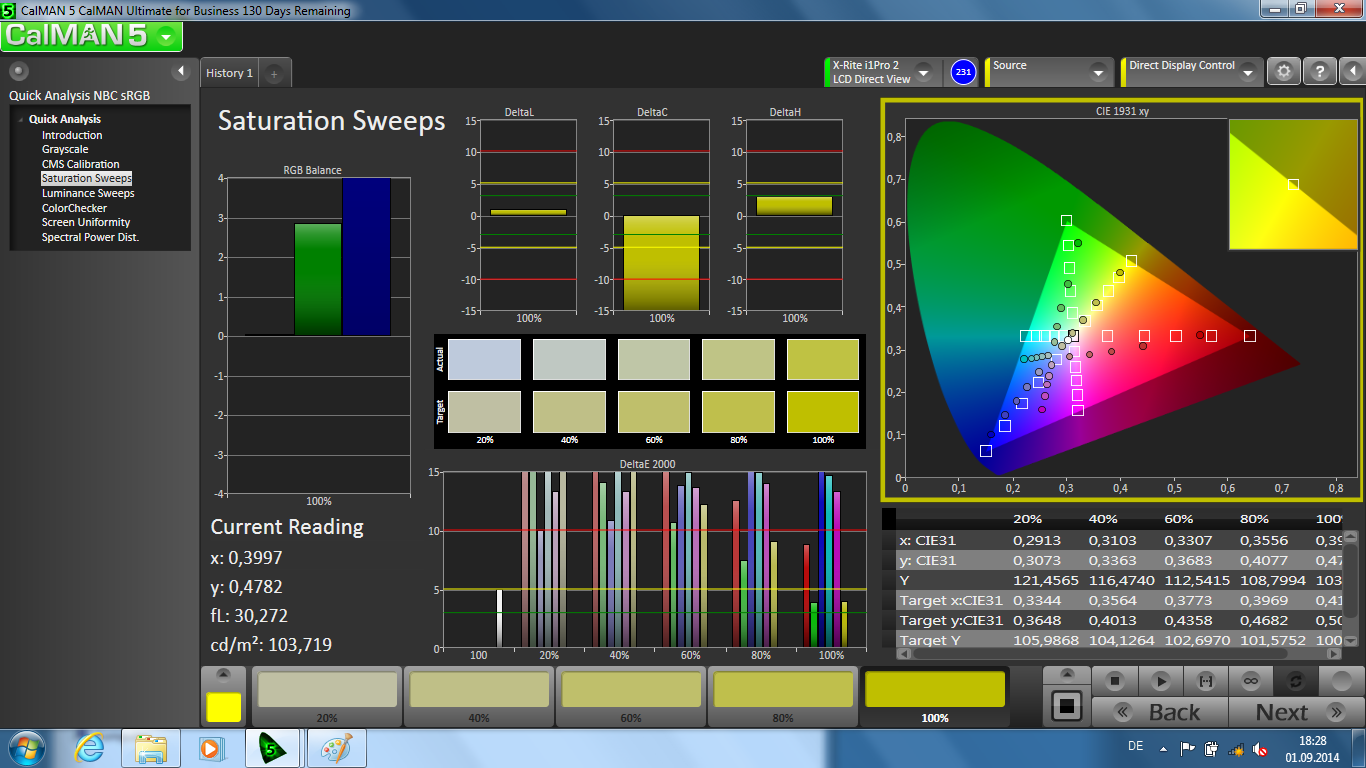Open the Direct Display Control dropdown
This screenshot has width=1366, height=768.
1247,72
